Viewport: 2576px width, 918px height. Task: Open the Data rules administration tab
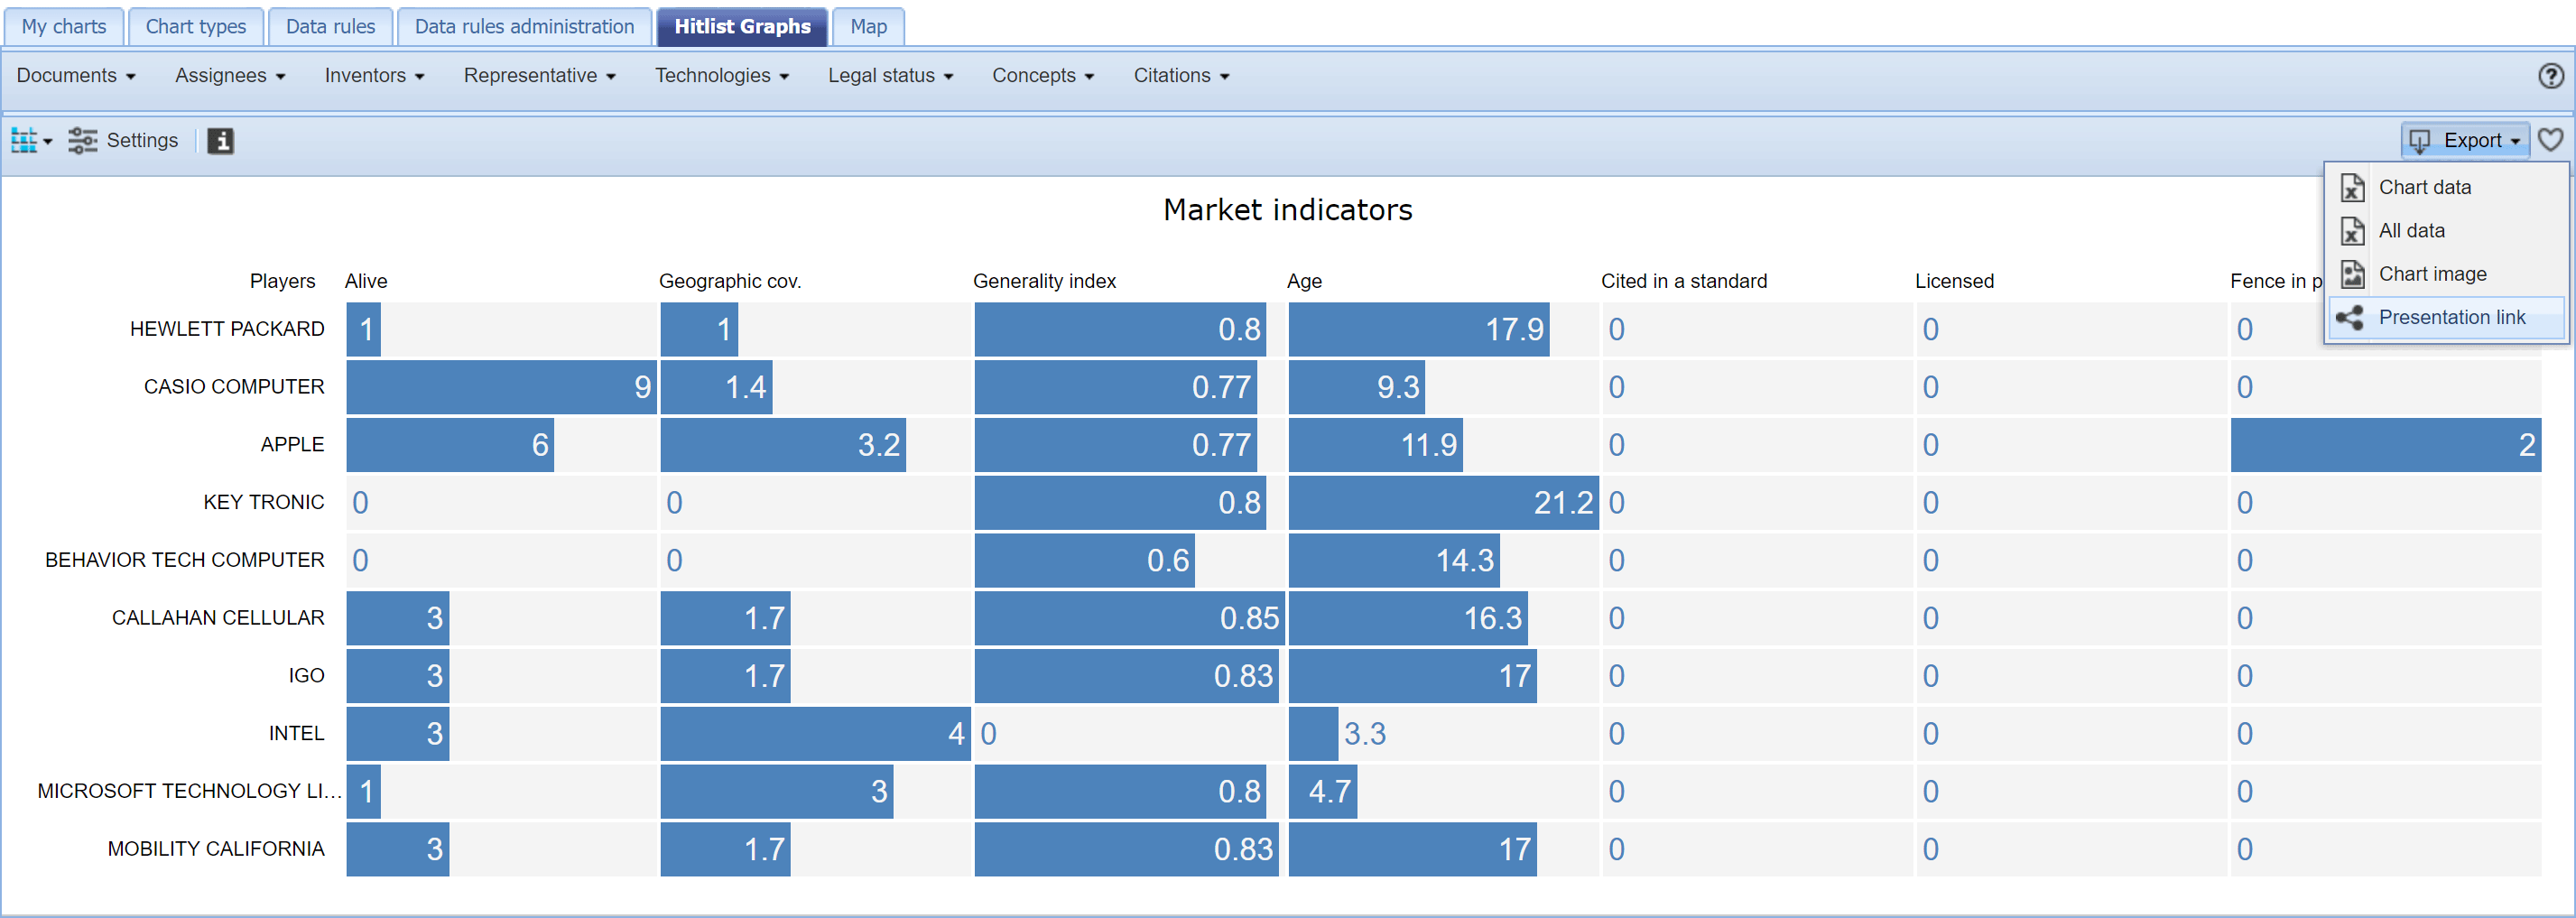pos(524,27)
